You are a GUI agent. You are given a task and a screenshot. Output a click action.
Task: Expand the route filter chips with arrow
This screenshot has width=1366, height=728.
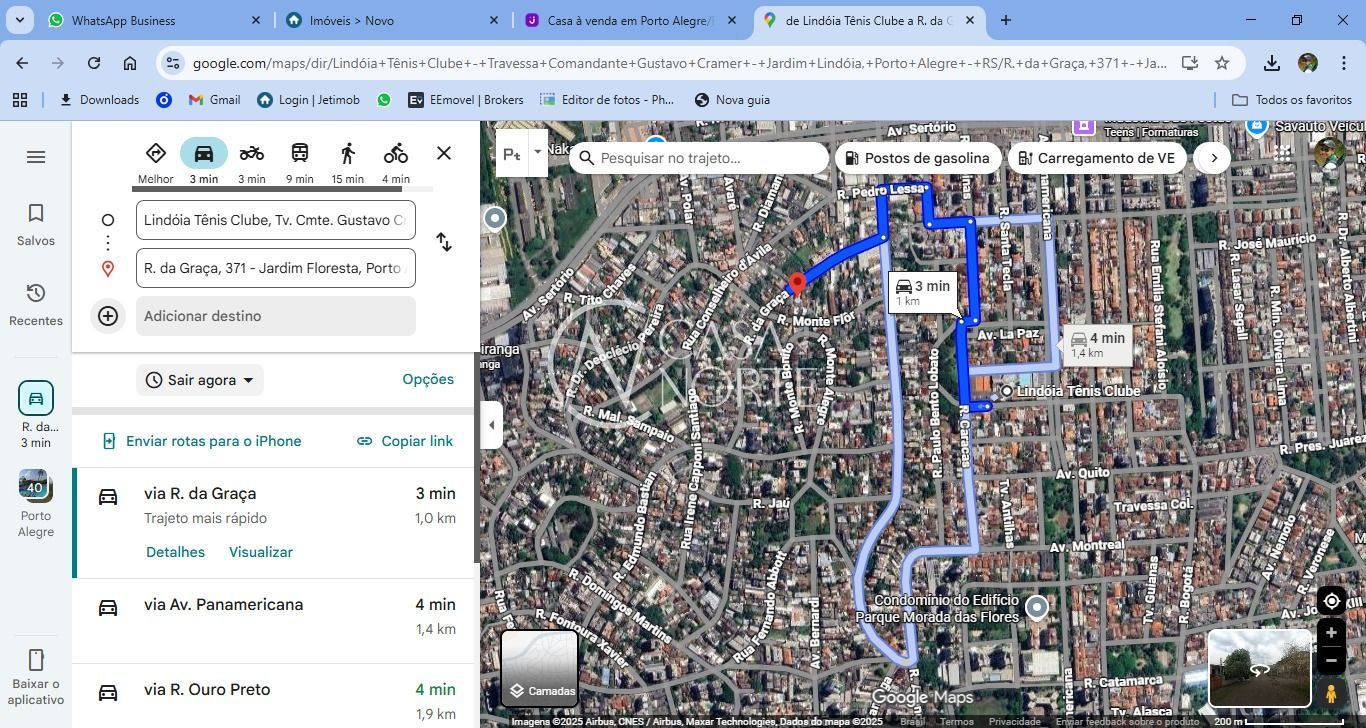tap(1213, 158)
